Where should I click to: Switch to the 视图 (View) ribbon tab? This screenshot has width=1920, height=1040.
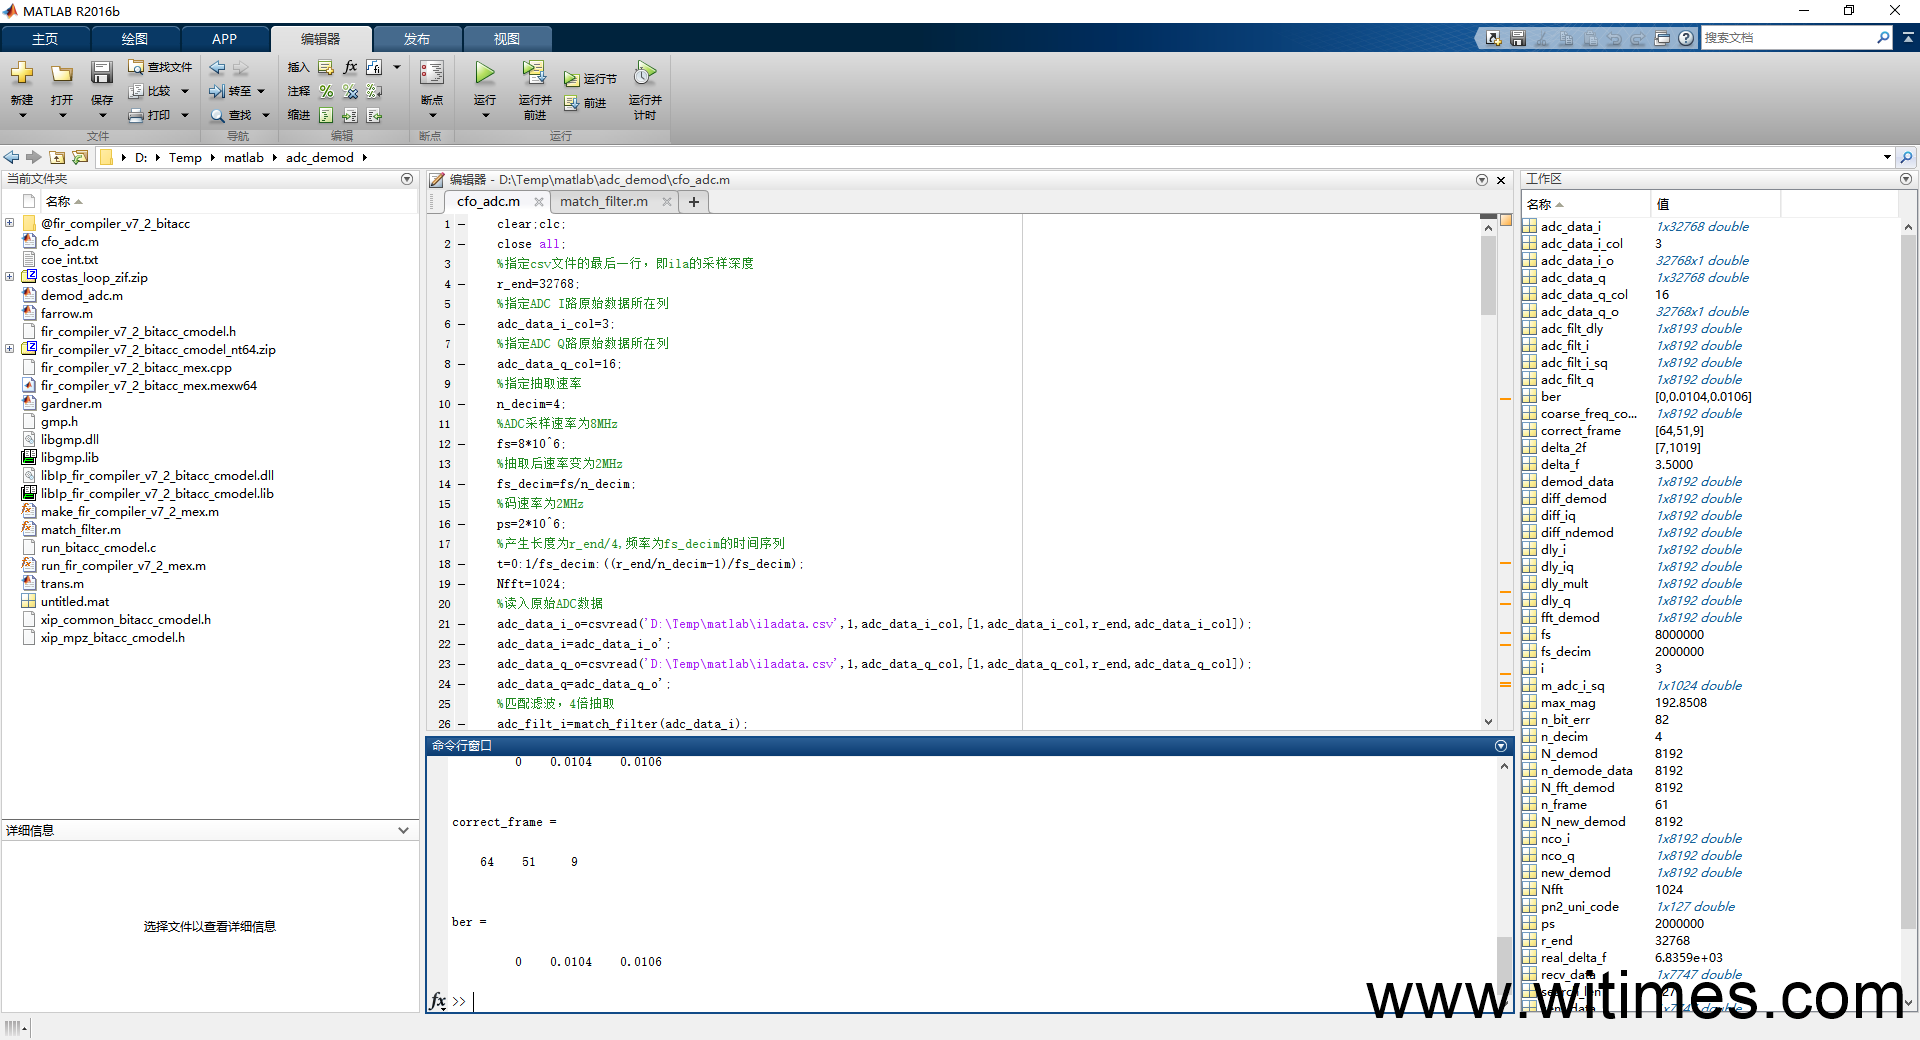tap(507, 39)
